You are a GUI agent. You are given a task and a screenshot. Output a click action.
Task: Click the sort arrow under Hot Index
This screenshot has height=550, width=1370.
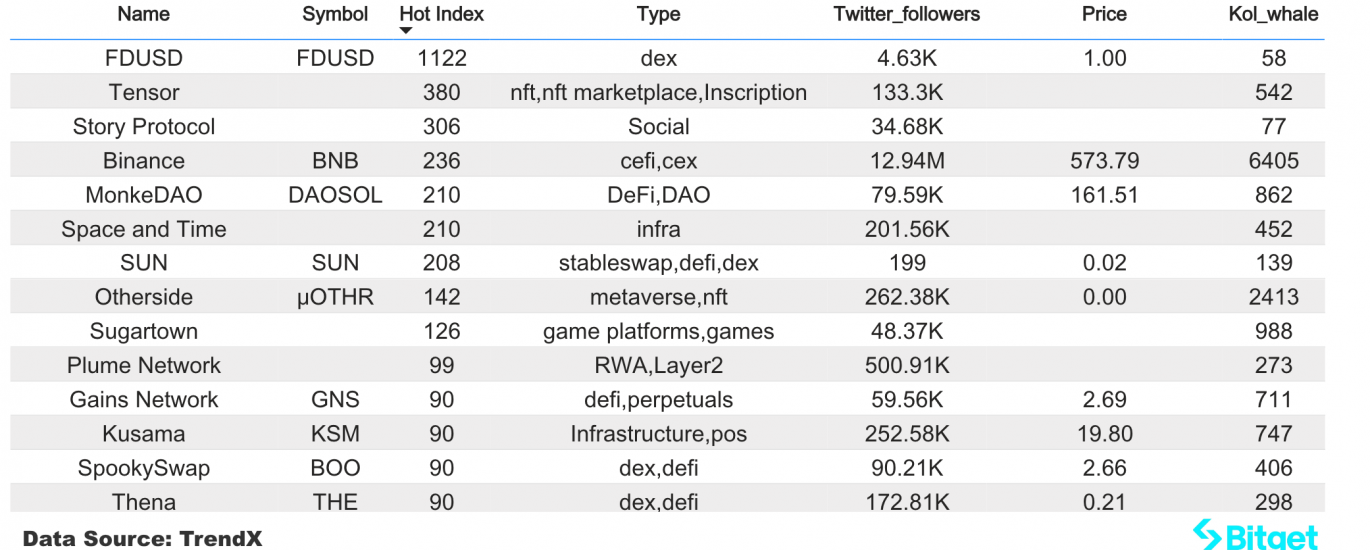[405, 30]
